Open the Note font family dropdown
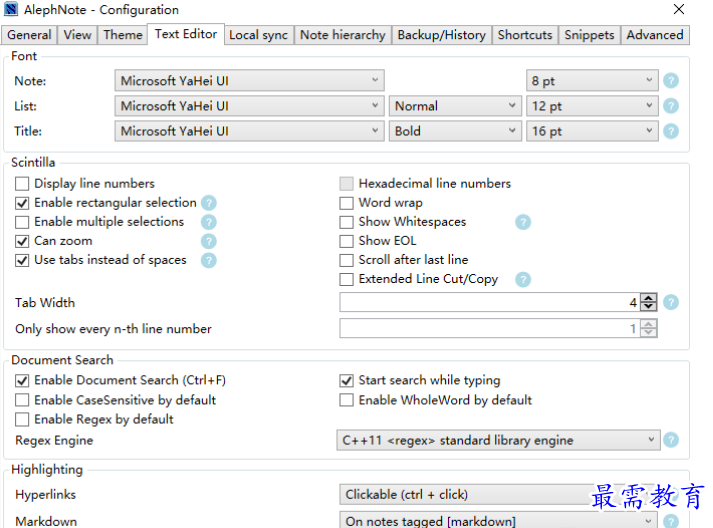This screenshot has width=713, height=528. (x=250, y=80)
